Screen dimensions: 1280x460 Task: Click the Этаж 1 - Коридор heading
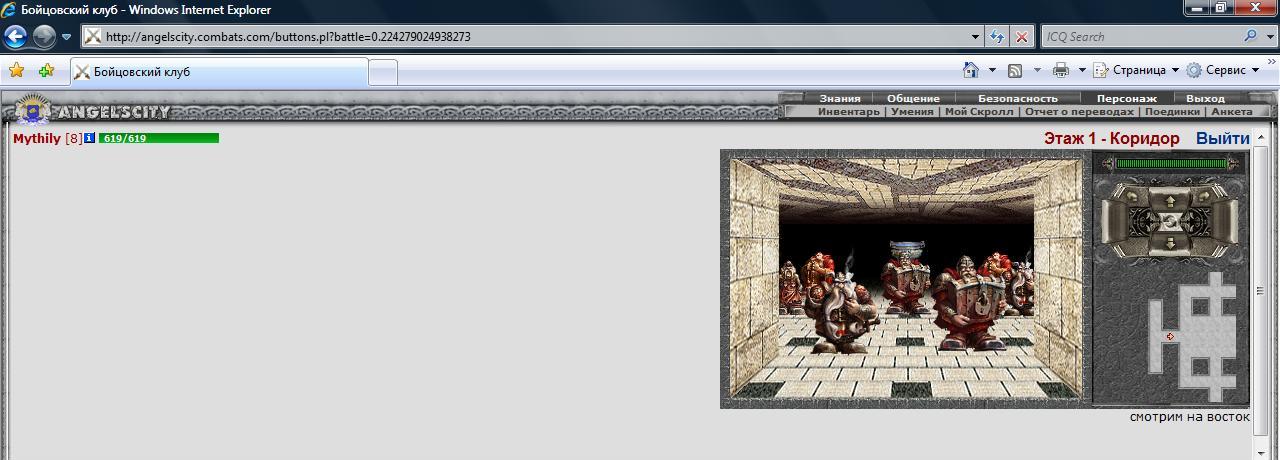pos(1111,138)
